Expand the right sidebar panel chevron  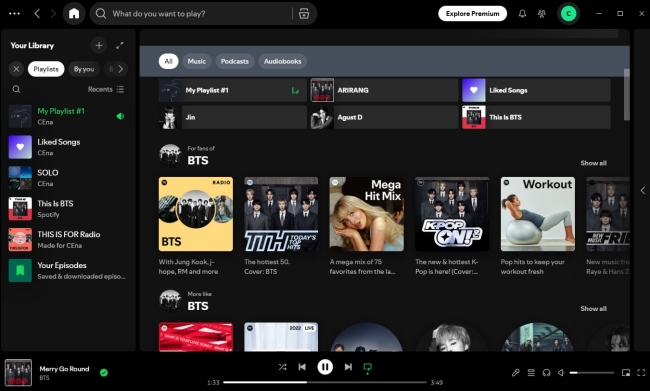(643, 190)
